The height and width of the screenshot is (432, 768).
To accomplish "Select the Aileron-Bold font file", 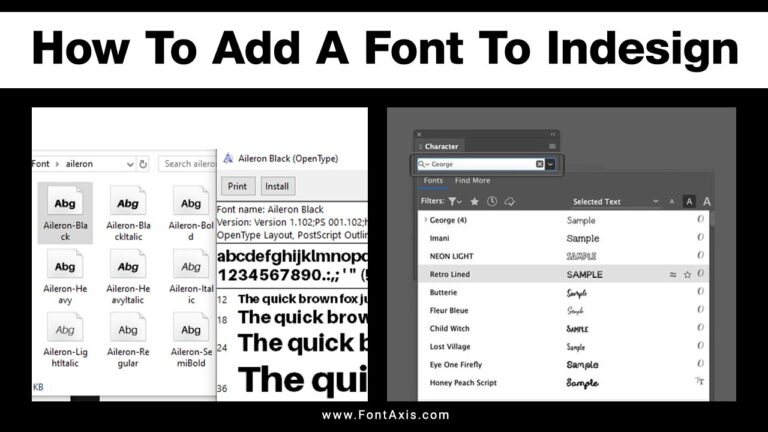I will [x=191, y=213].
